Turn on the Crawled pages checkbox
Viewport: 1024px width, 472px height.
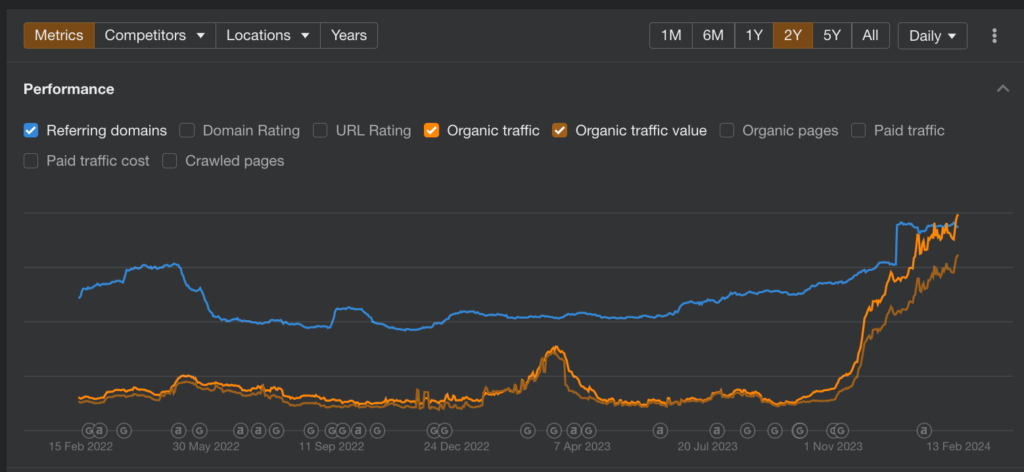pyautogui.click(x=170, y=160)
